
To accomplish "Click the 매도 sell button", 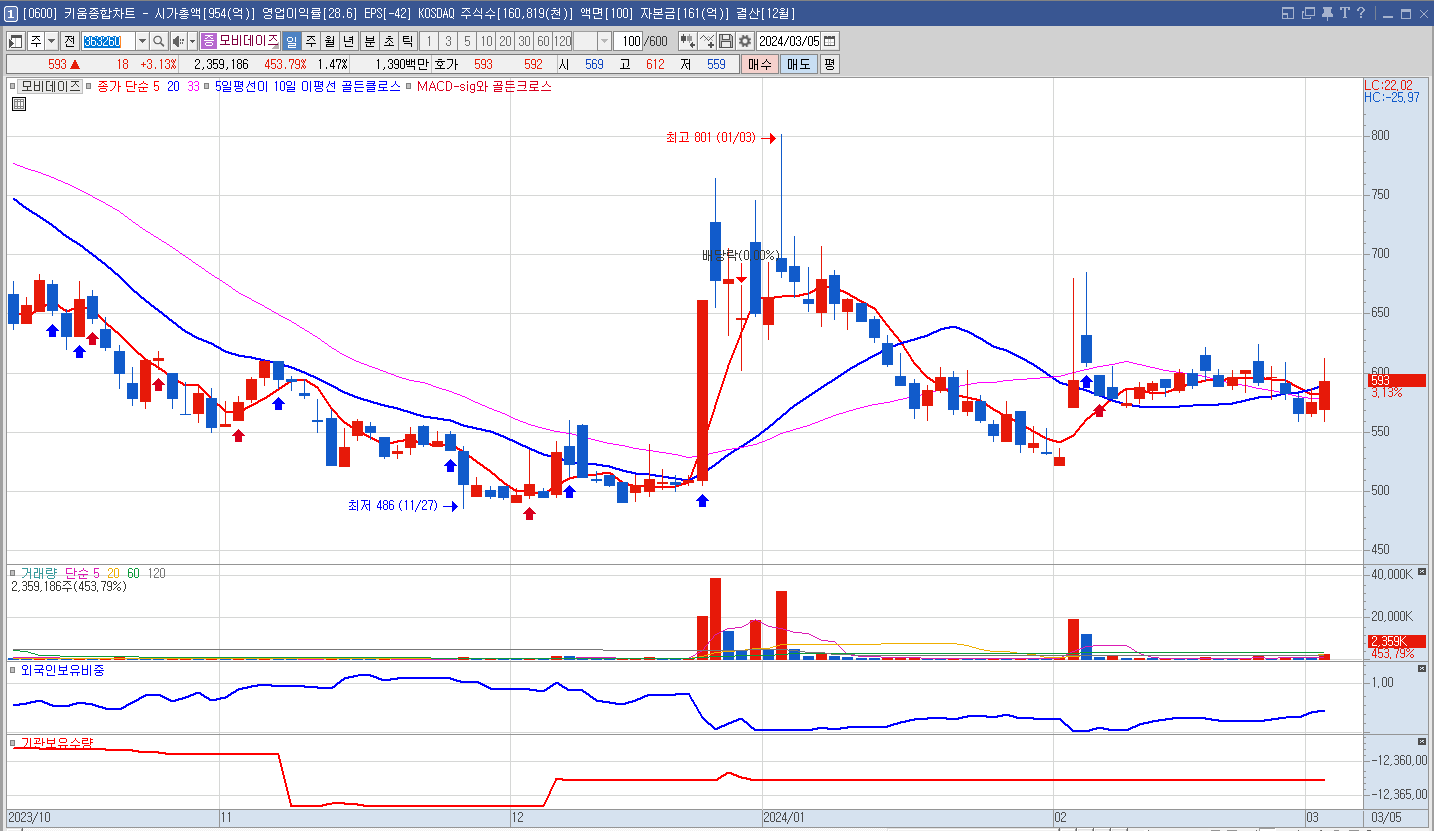I will point(799,64).
